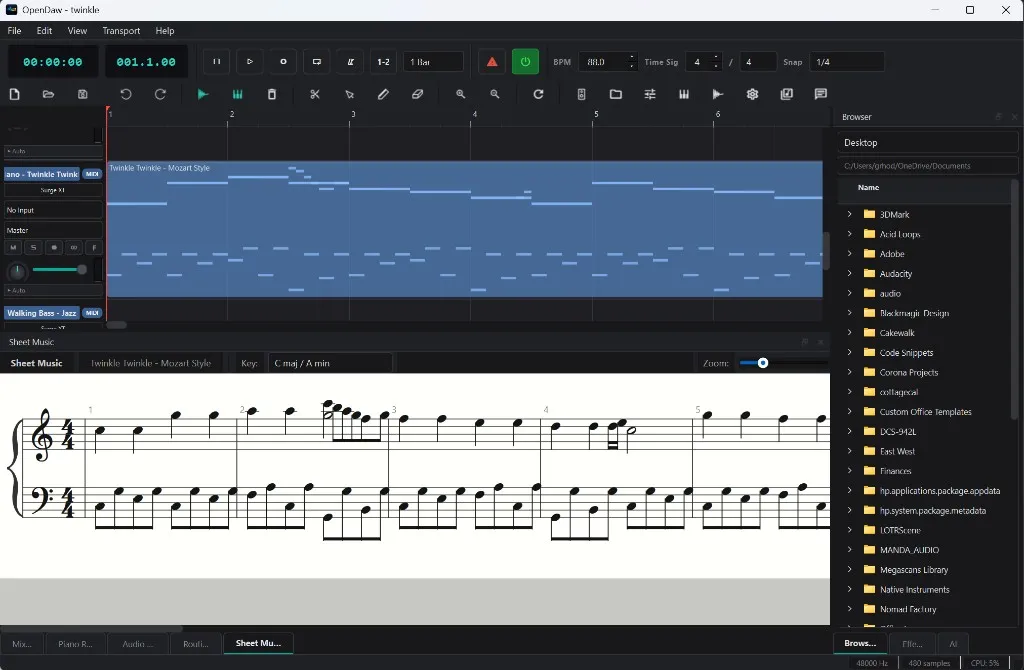Image resolution: width=1024 pixels, height=670 pixels.
Task: Open the chat message bubble icon
Action: [821, 94]
